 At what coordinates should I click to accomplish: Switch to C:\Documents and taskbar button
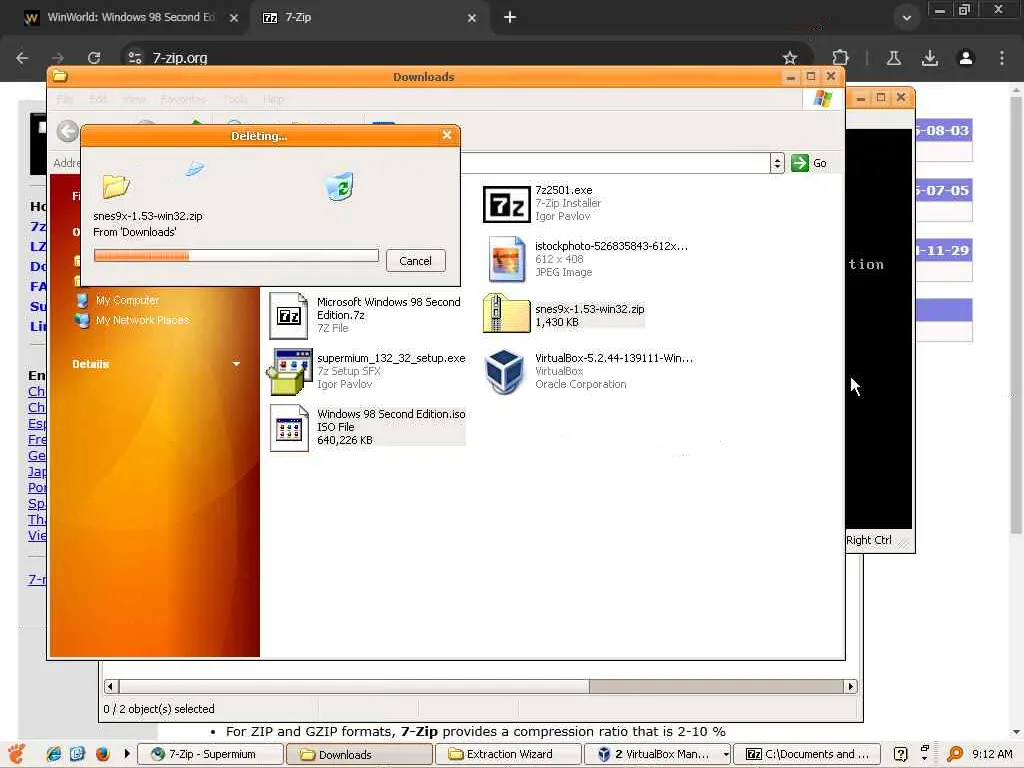807,754
